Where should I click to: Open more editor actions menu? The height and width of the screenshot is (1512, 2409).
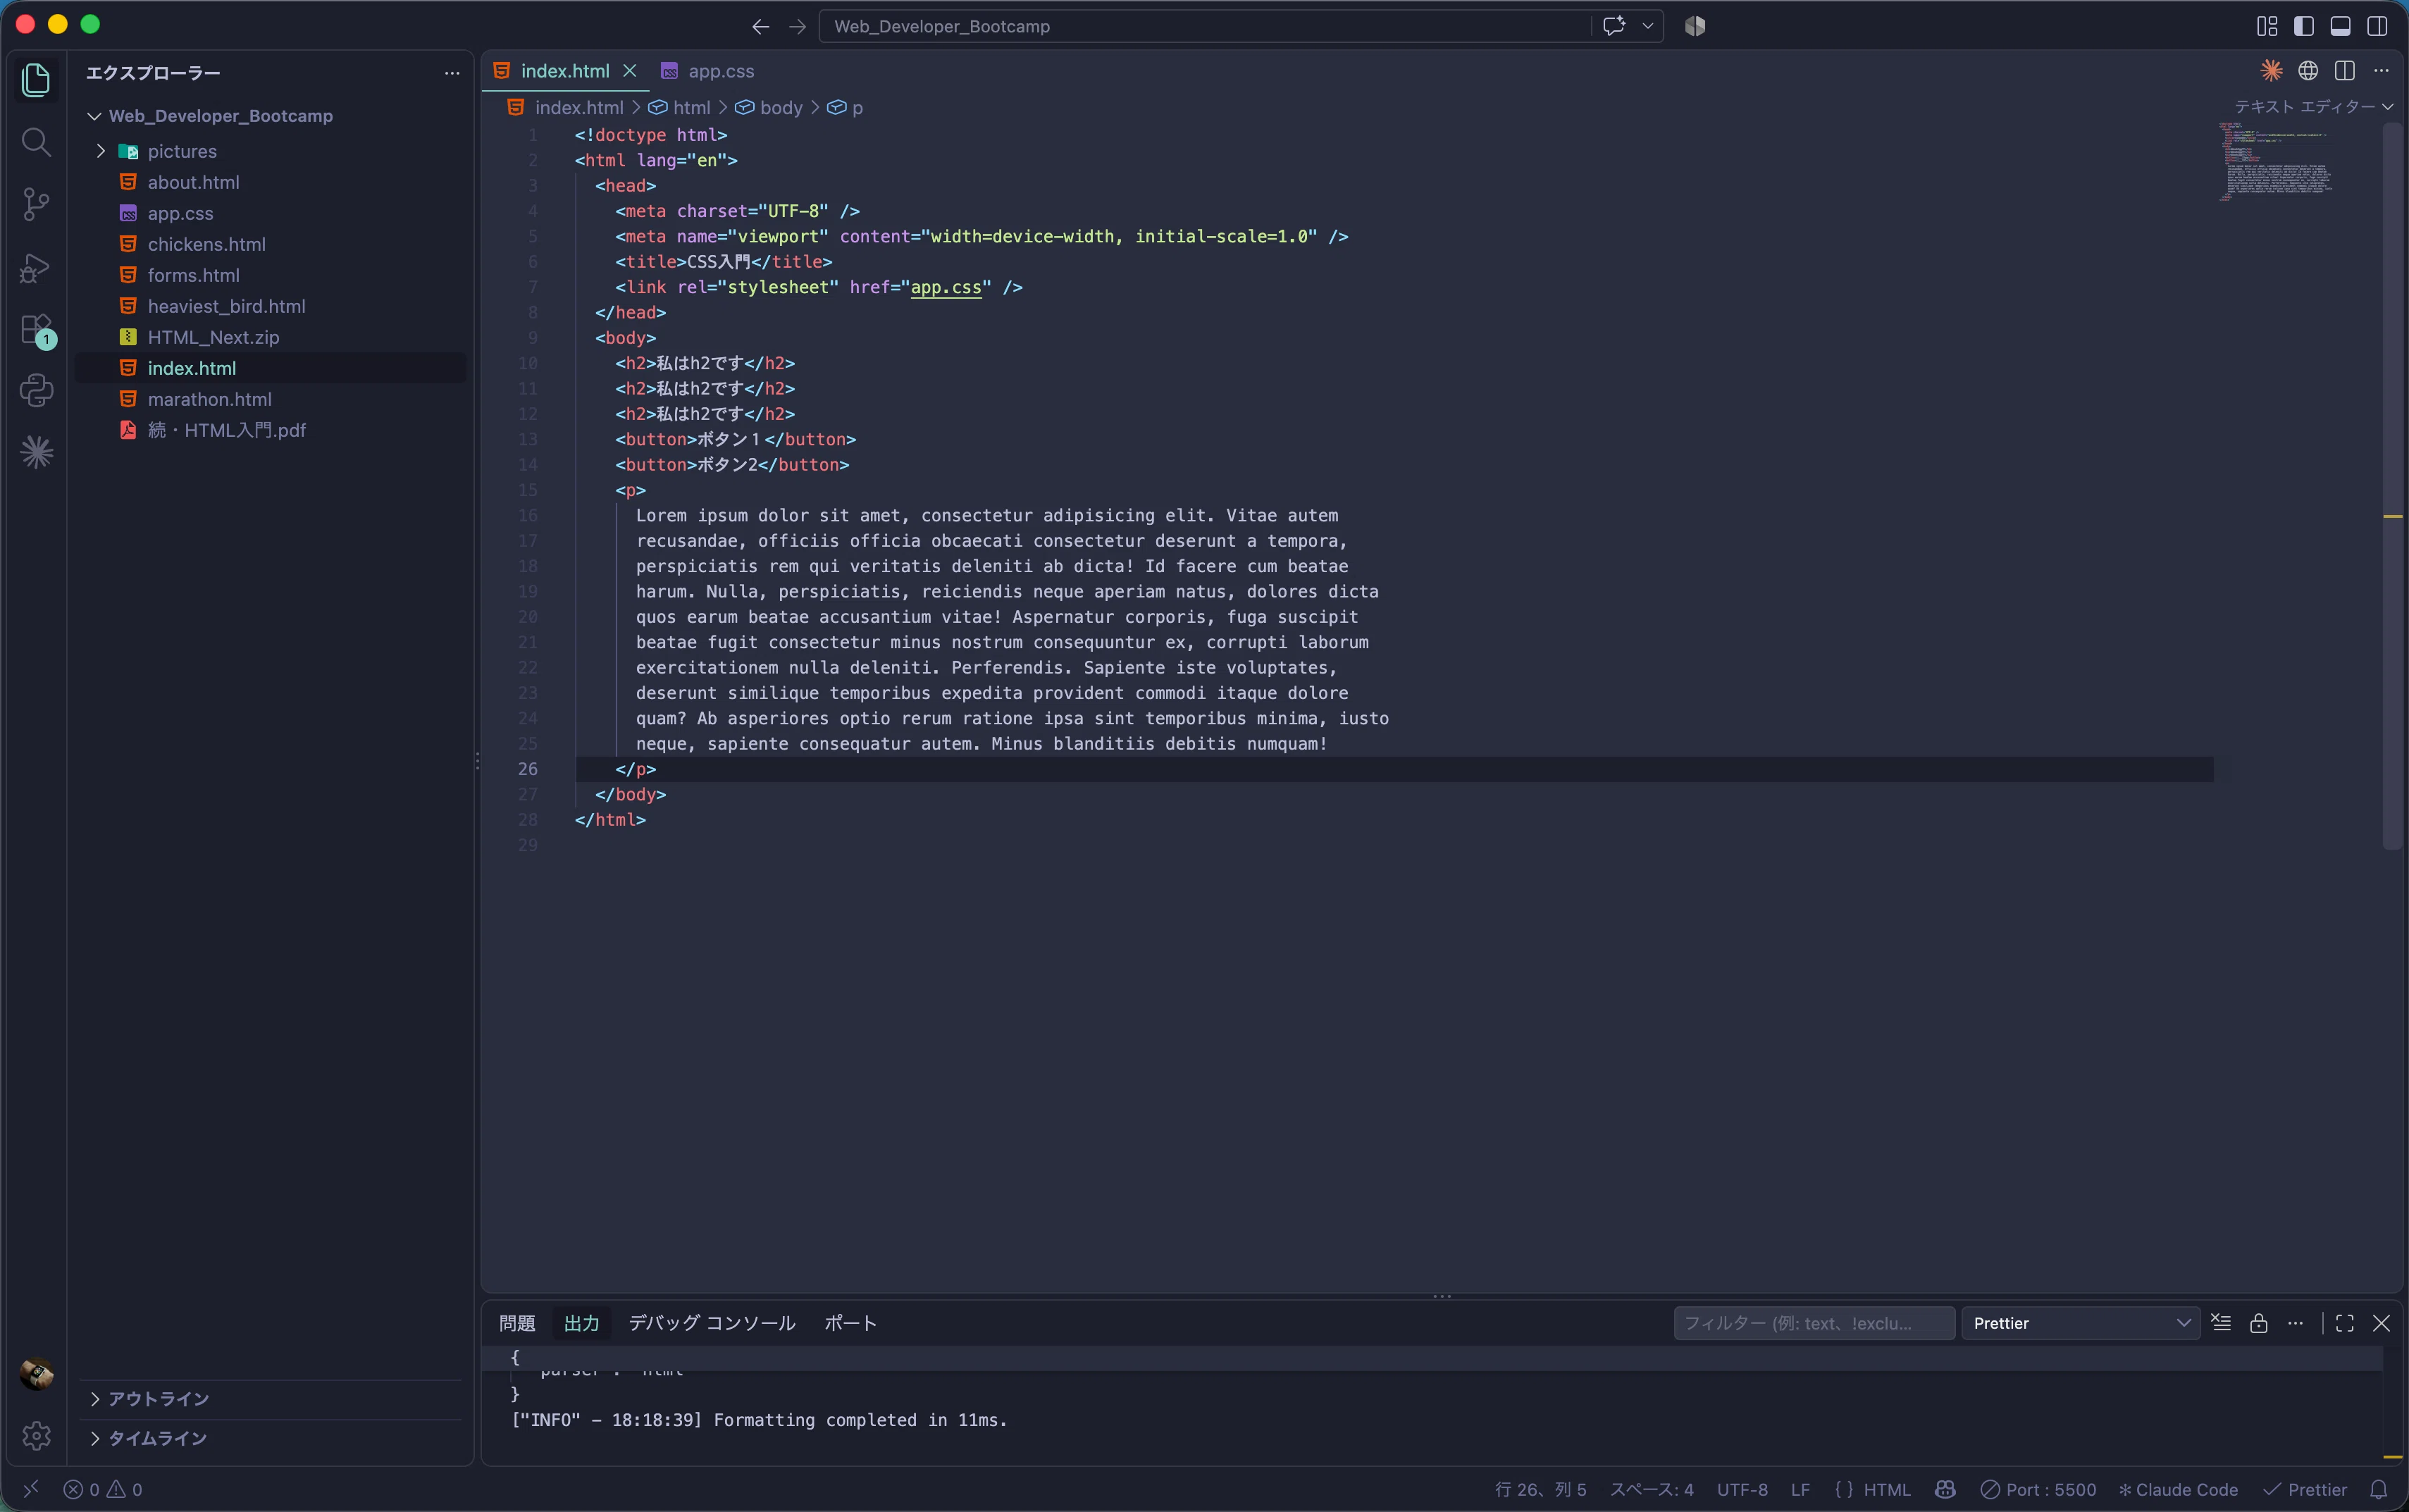pyautogui.click(x=2381, y=70)
